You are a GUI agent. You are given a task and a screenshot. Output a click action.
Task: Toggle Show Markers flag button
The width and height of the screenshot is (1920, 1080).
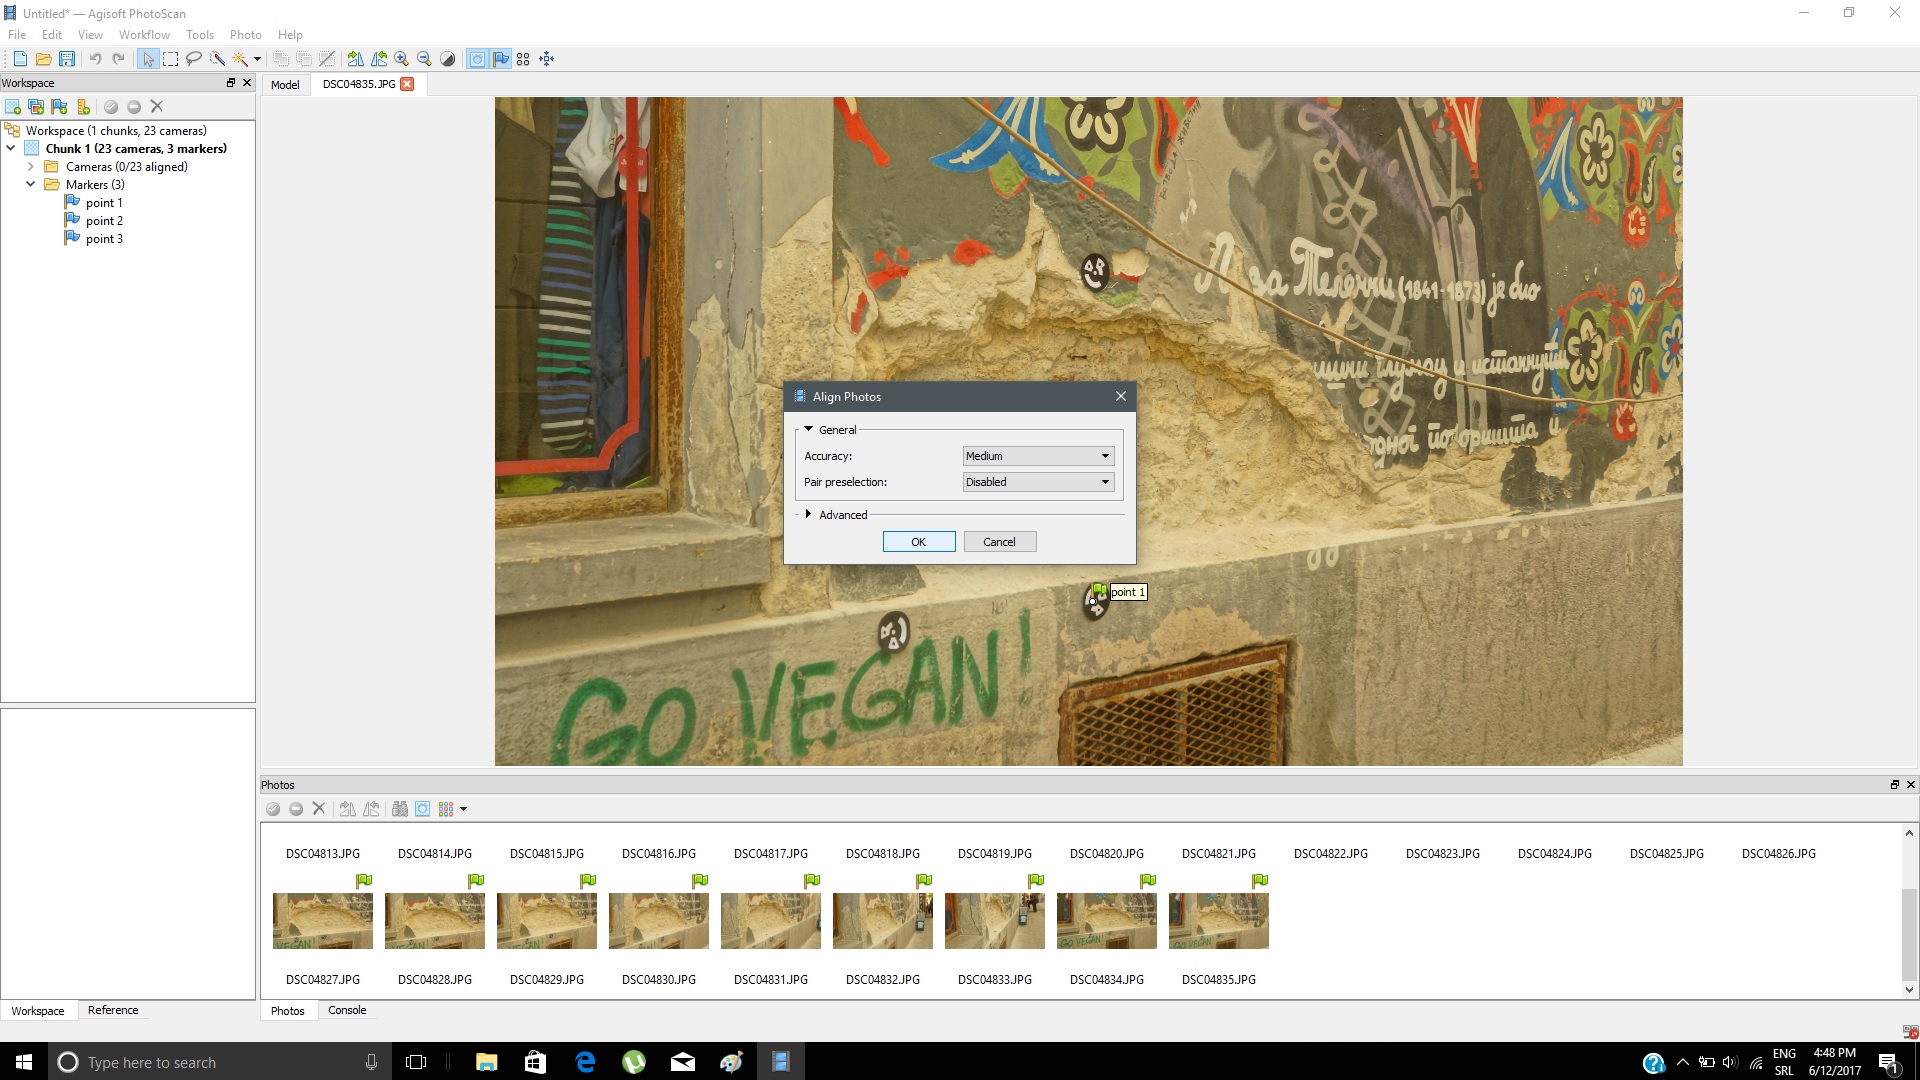pos(500,59)
